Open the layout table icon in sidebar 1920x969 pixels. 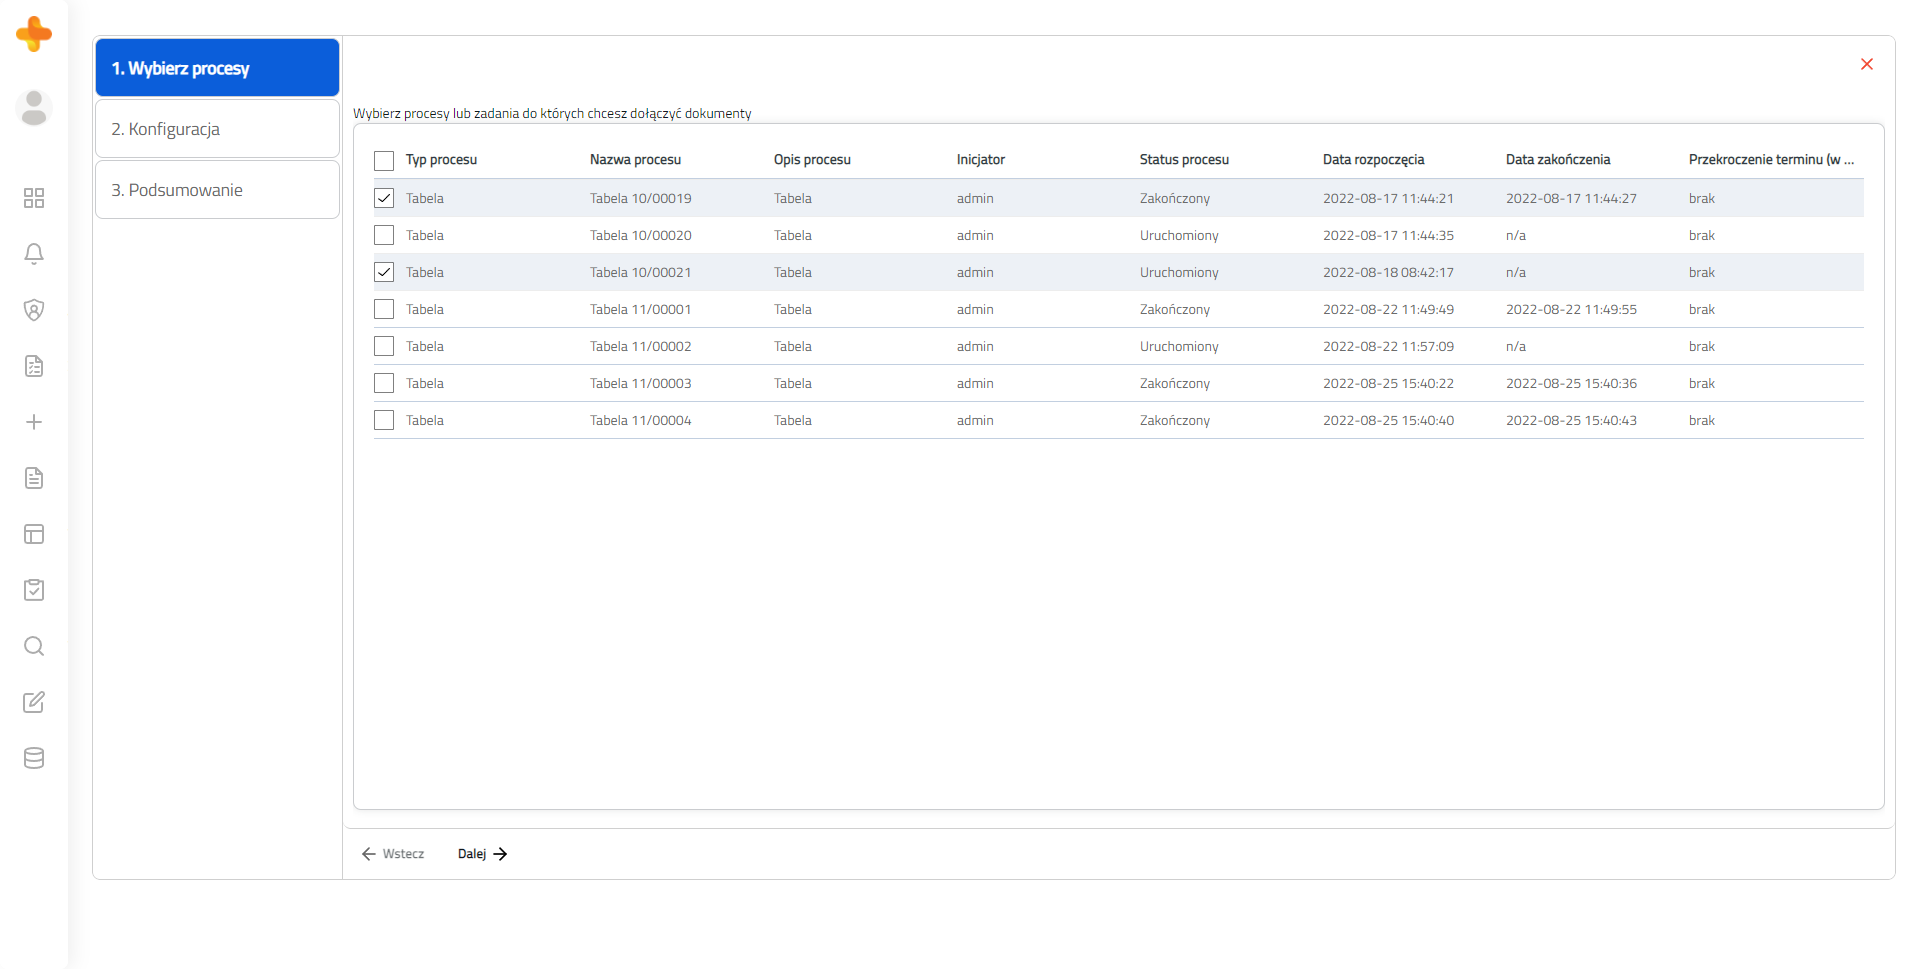34,534
